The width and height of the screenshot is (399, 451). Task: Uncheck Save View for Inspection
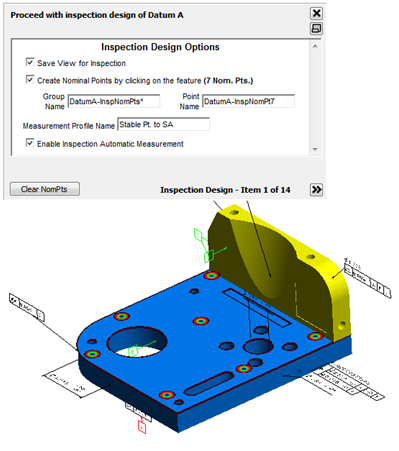30,62
